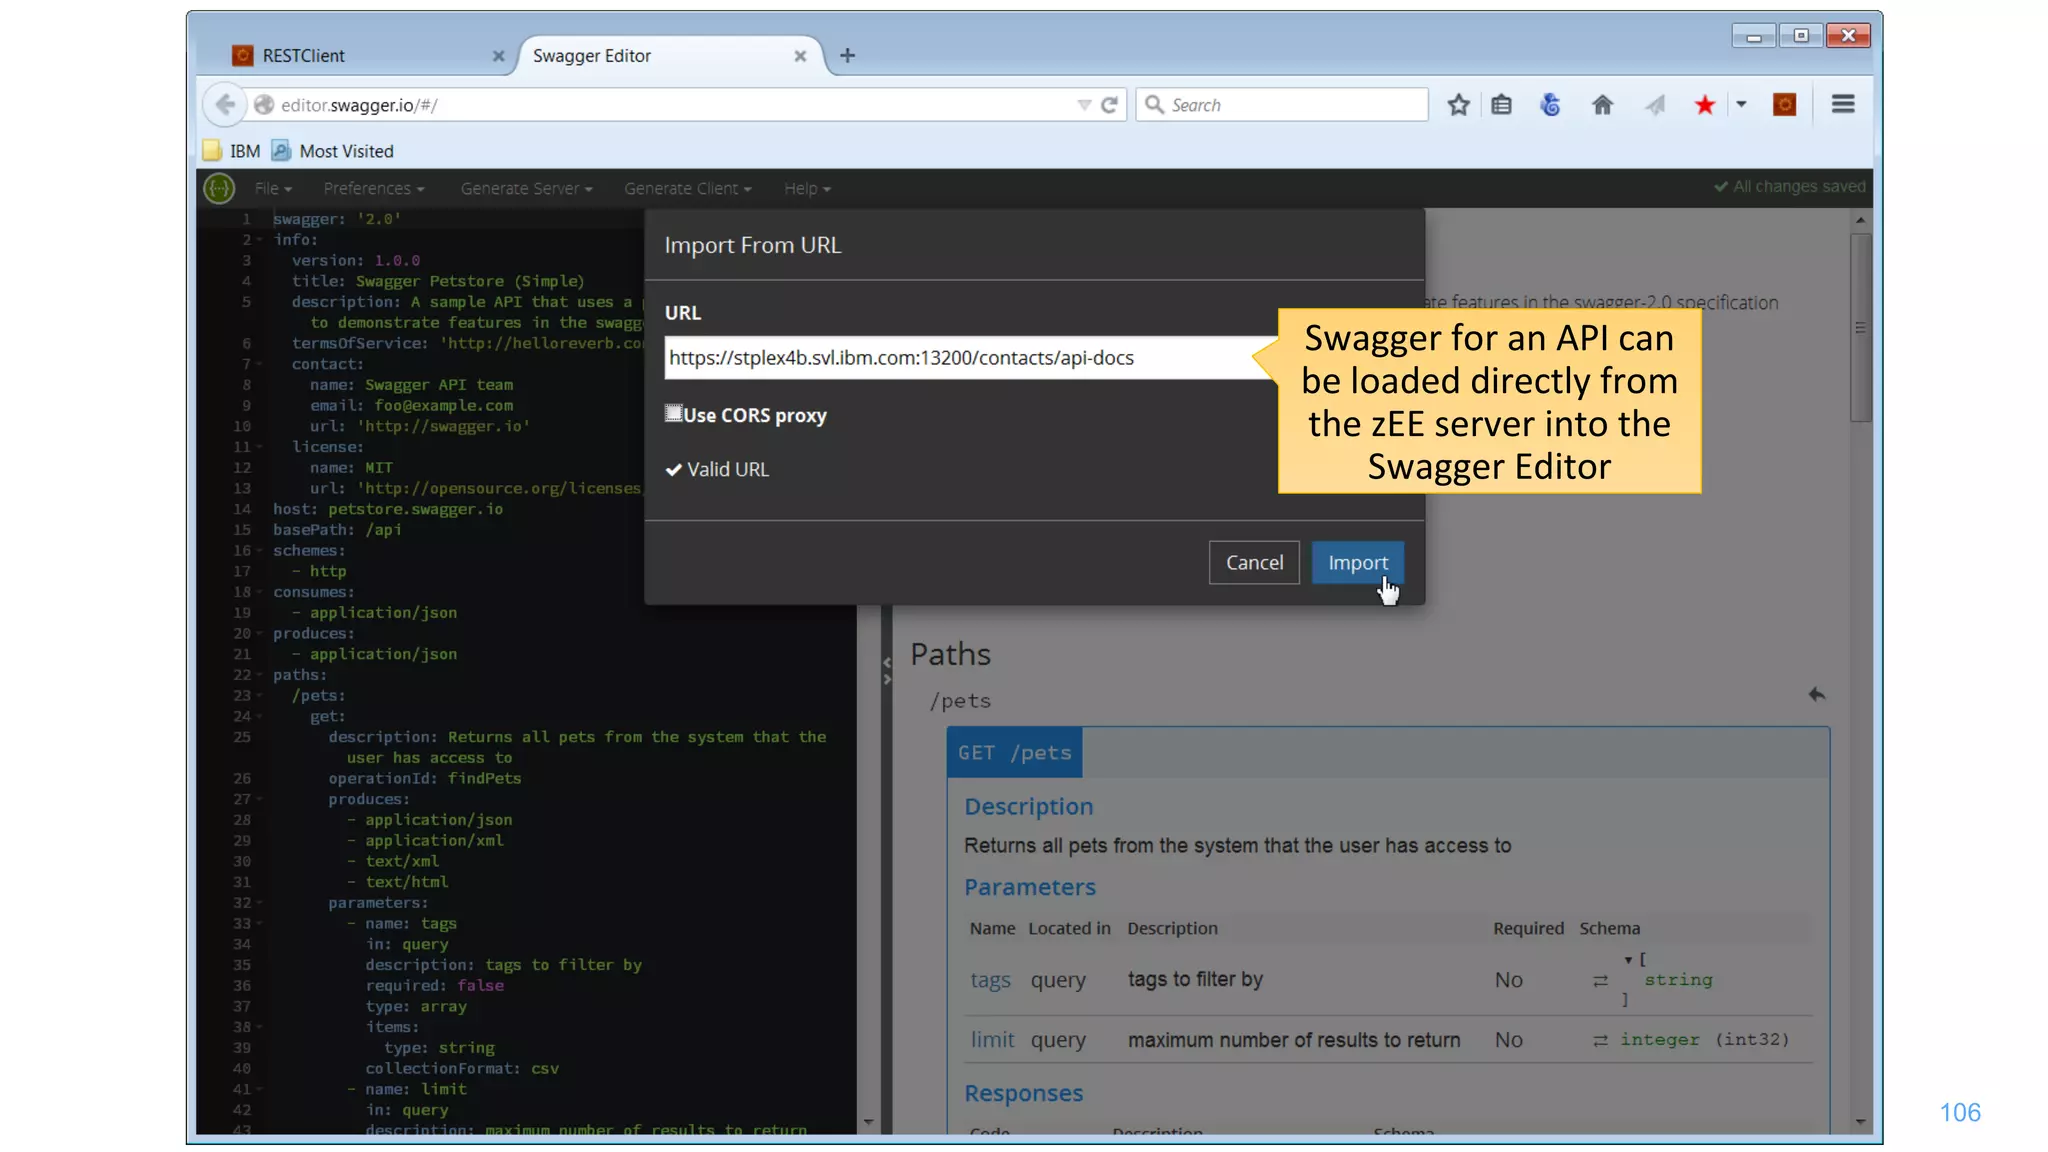This screenshot has width=2048, height=1152.
Task: Click in the import URL input field
Action: click(970, 358)
